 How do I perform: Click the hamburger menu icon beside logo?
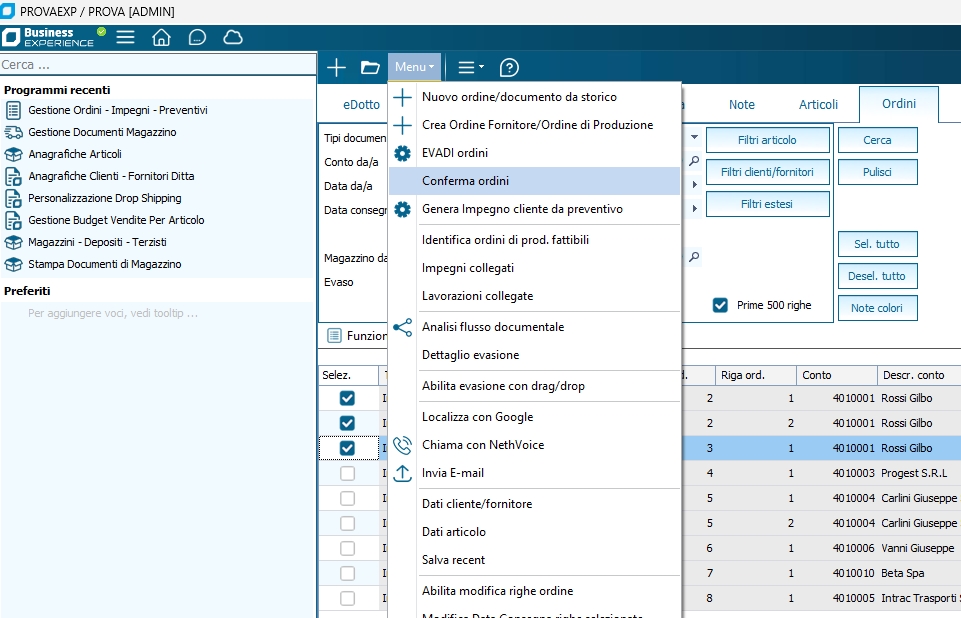125,38
